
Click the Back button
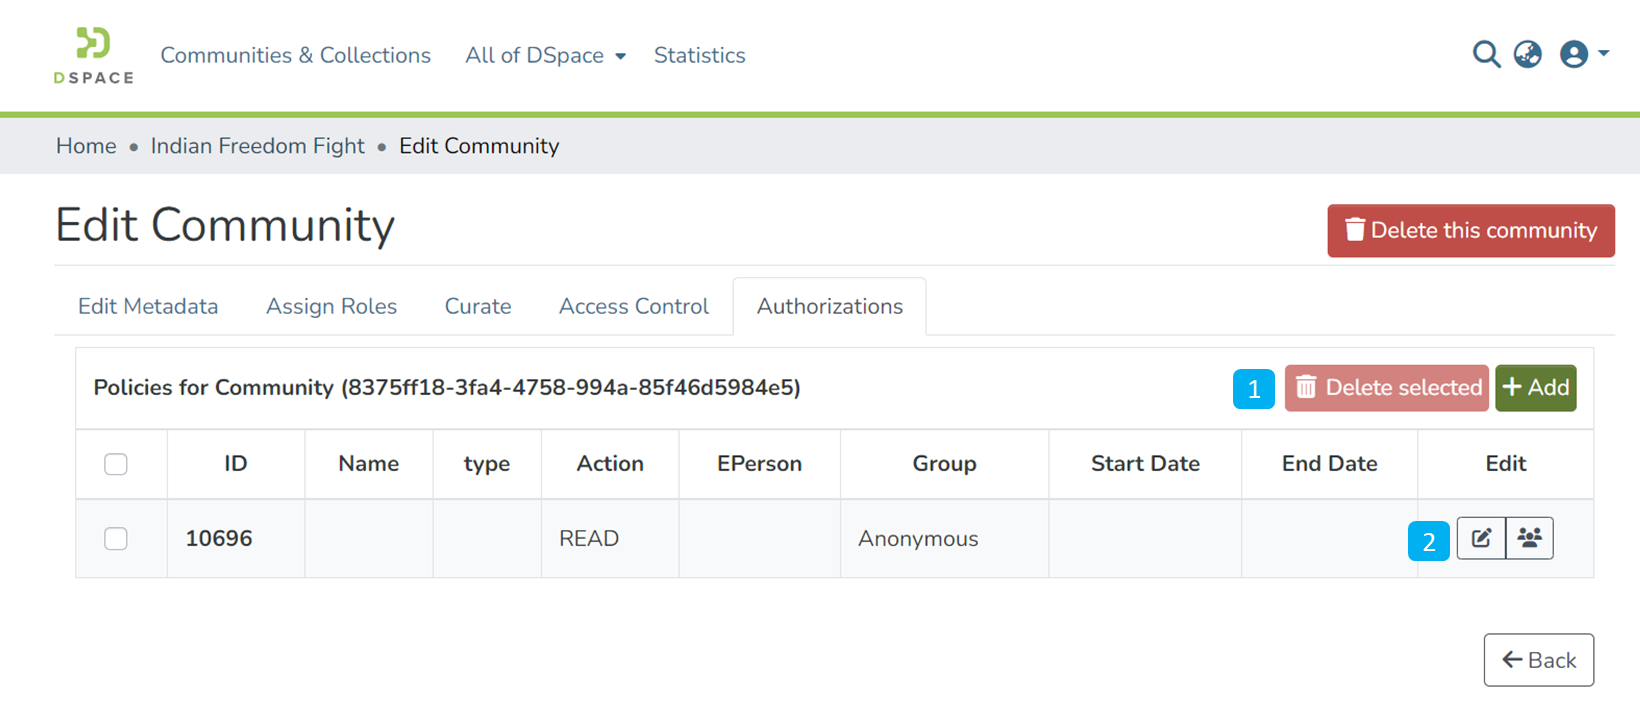click(x=1538, y=660)
